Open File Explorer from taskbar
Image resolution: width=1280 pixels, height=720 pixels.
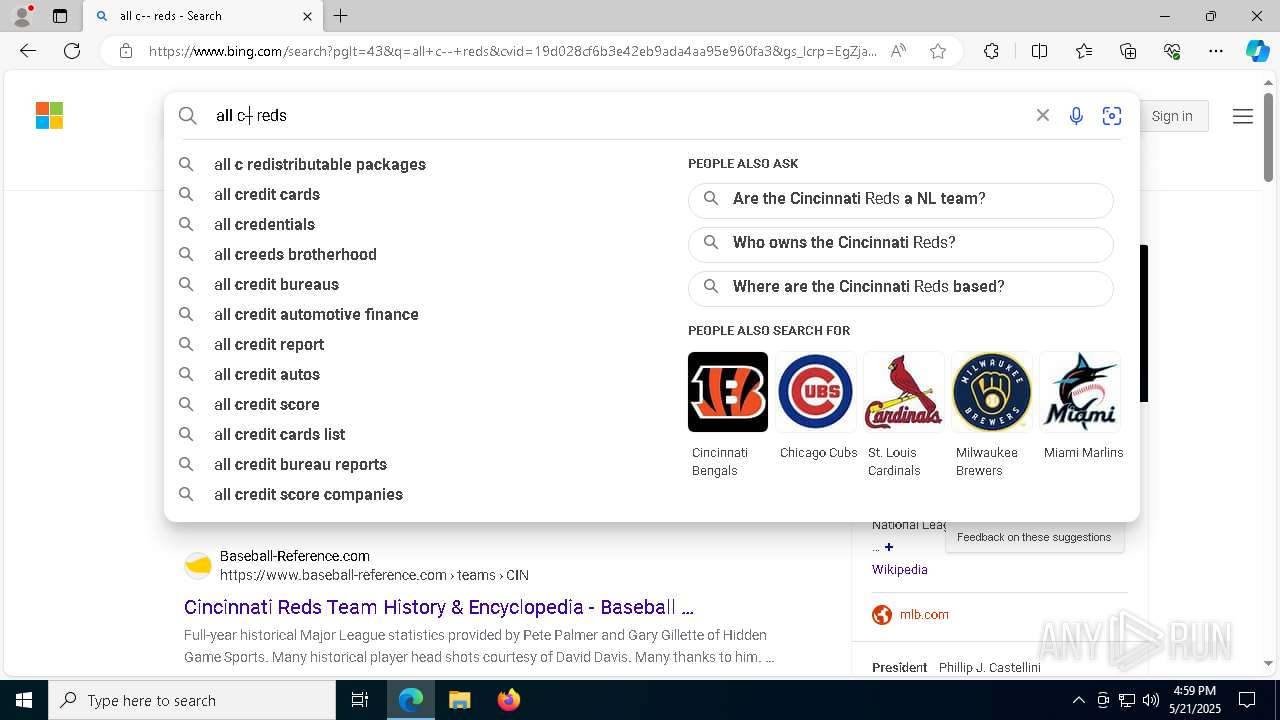coord(459,700)
